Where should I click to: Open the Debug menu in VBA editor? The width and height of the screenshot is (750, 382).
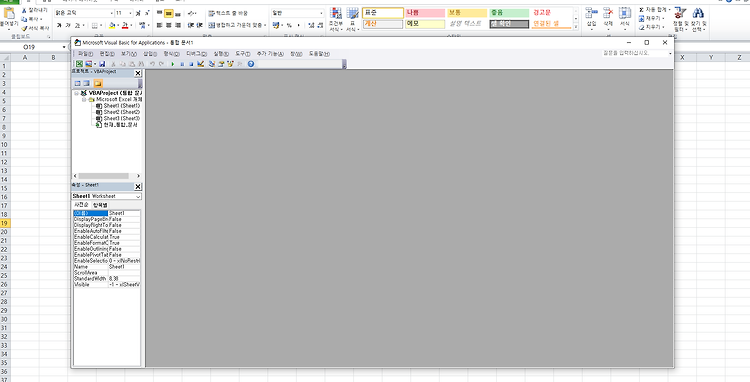click(197, 54)
